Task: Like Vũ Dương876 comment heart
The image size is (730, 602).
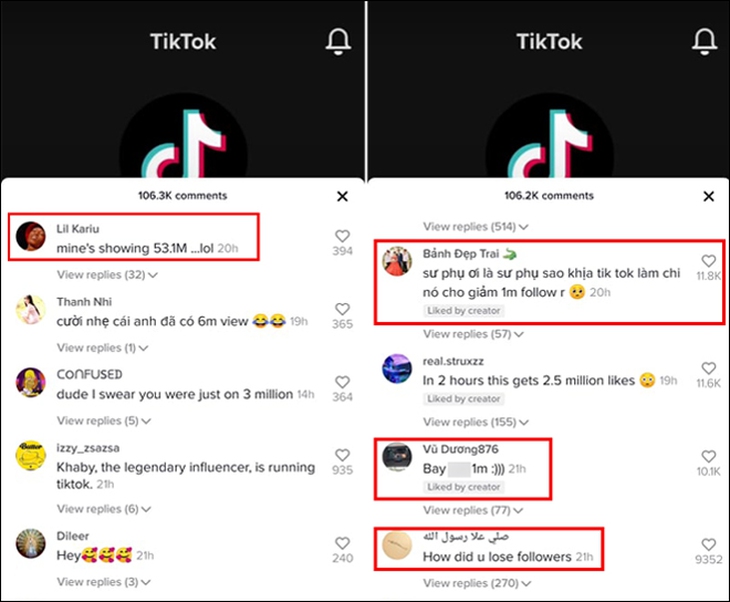Action: pos(709,456)
